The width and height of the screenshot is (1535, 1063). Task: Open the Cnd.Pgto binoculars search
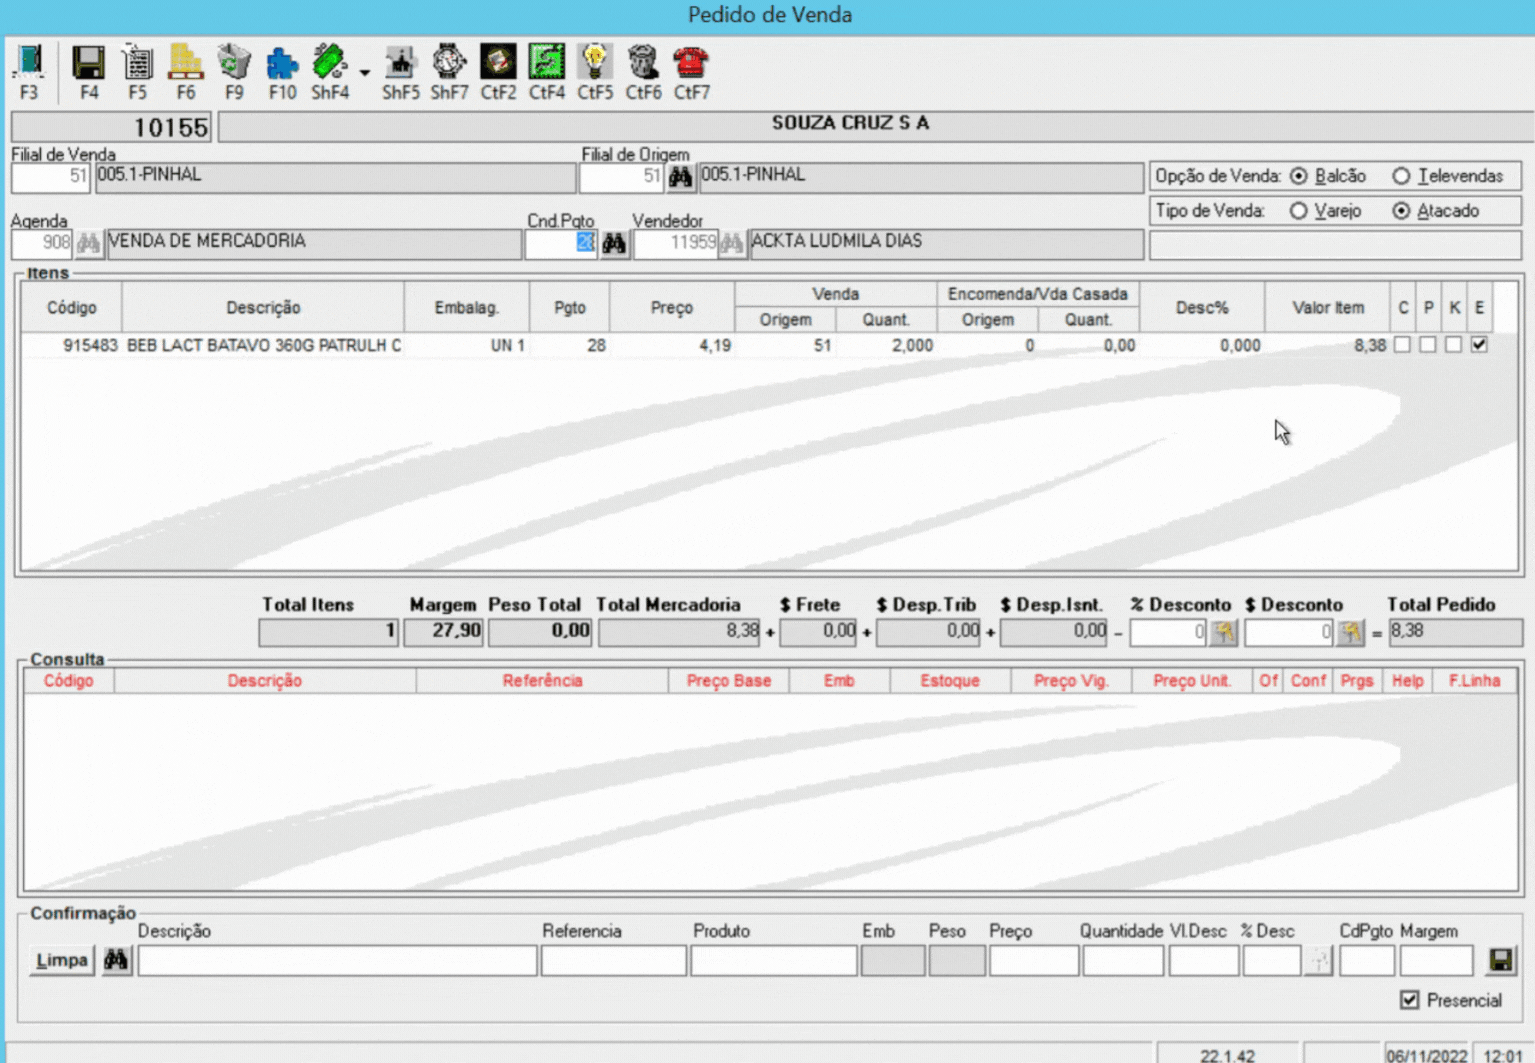(x=614, y=243)
